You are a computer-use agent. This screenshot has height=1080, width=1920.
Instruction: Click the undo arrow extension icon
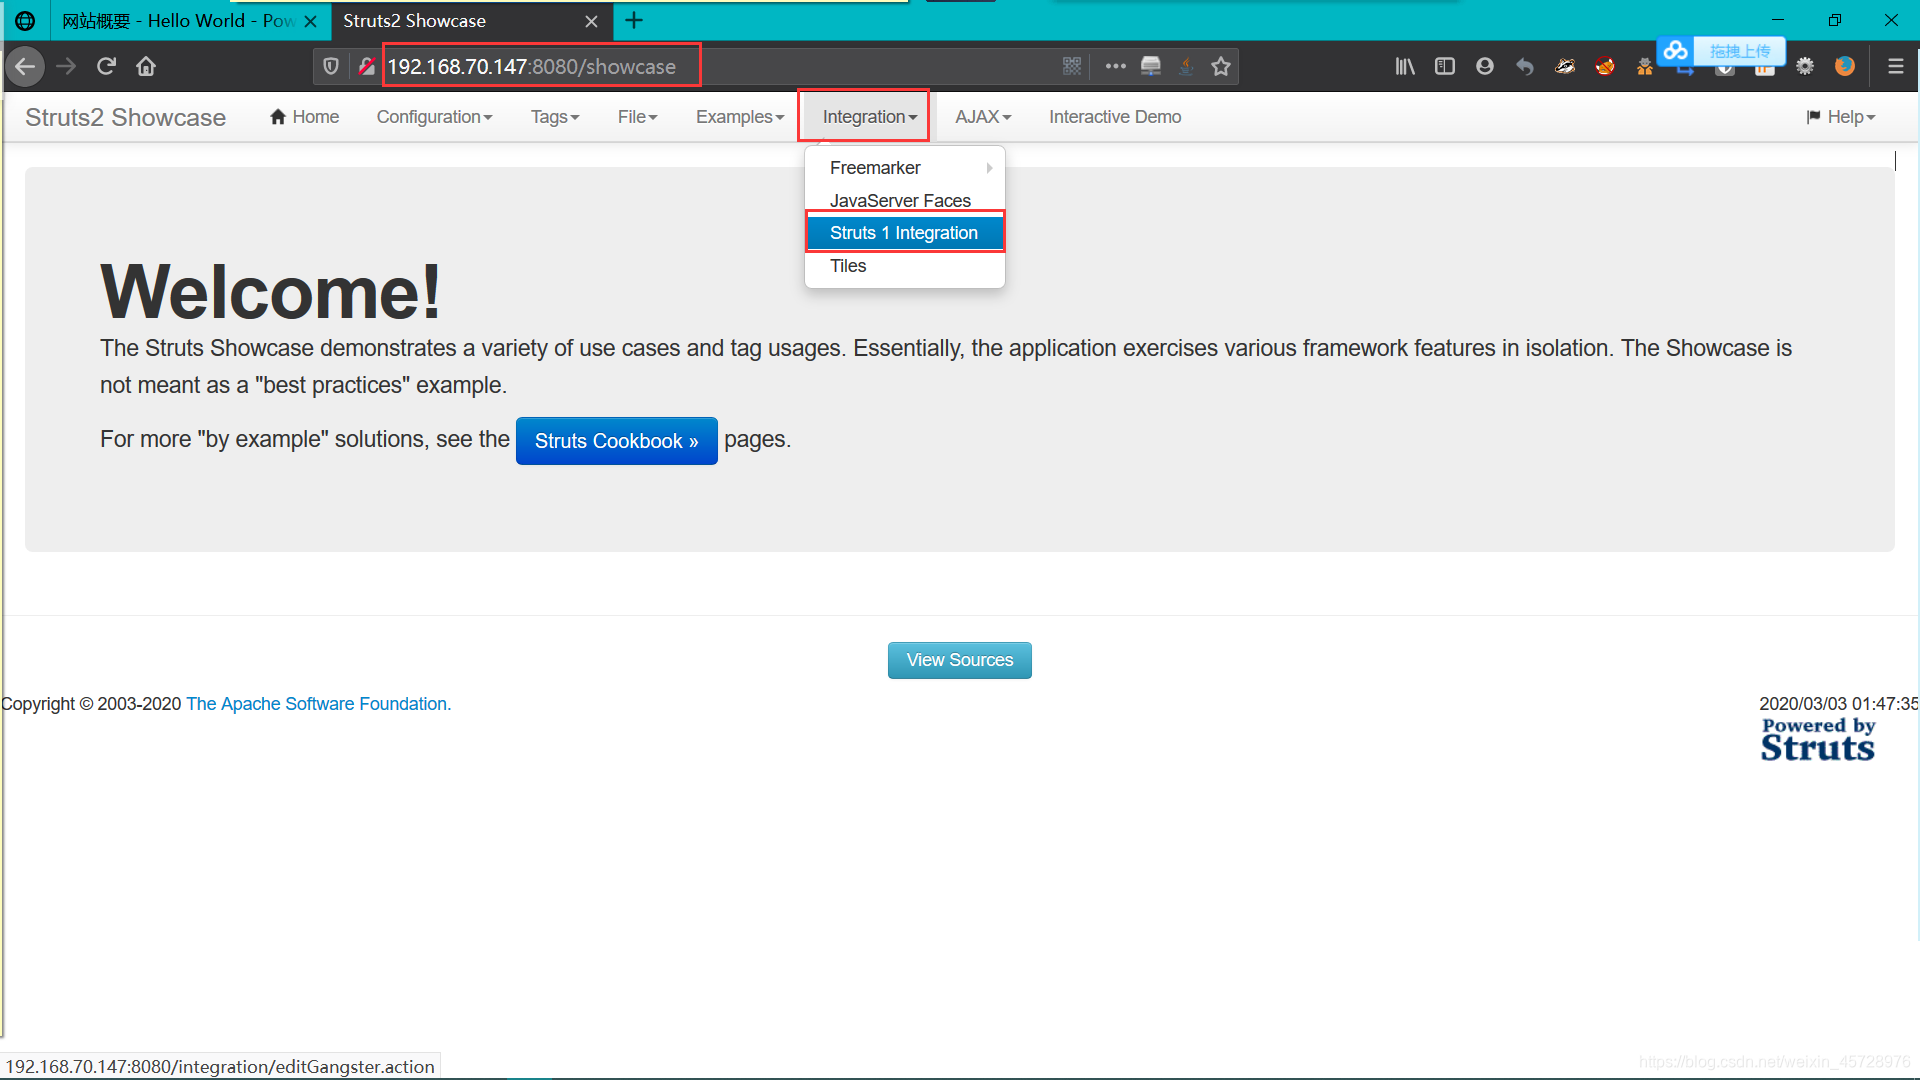(1525, 66)
